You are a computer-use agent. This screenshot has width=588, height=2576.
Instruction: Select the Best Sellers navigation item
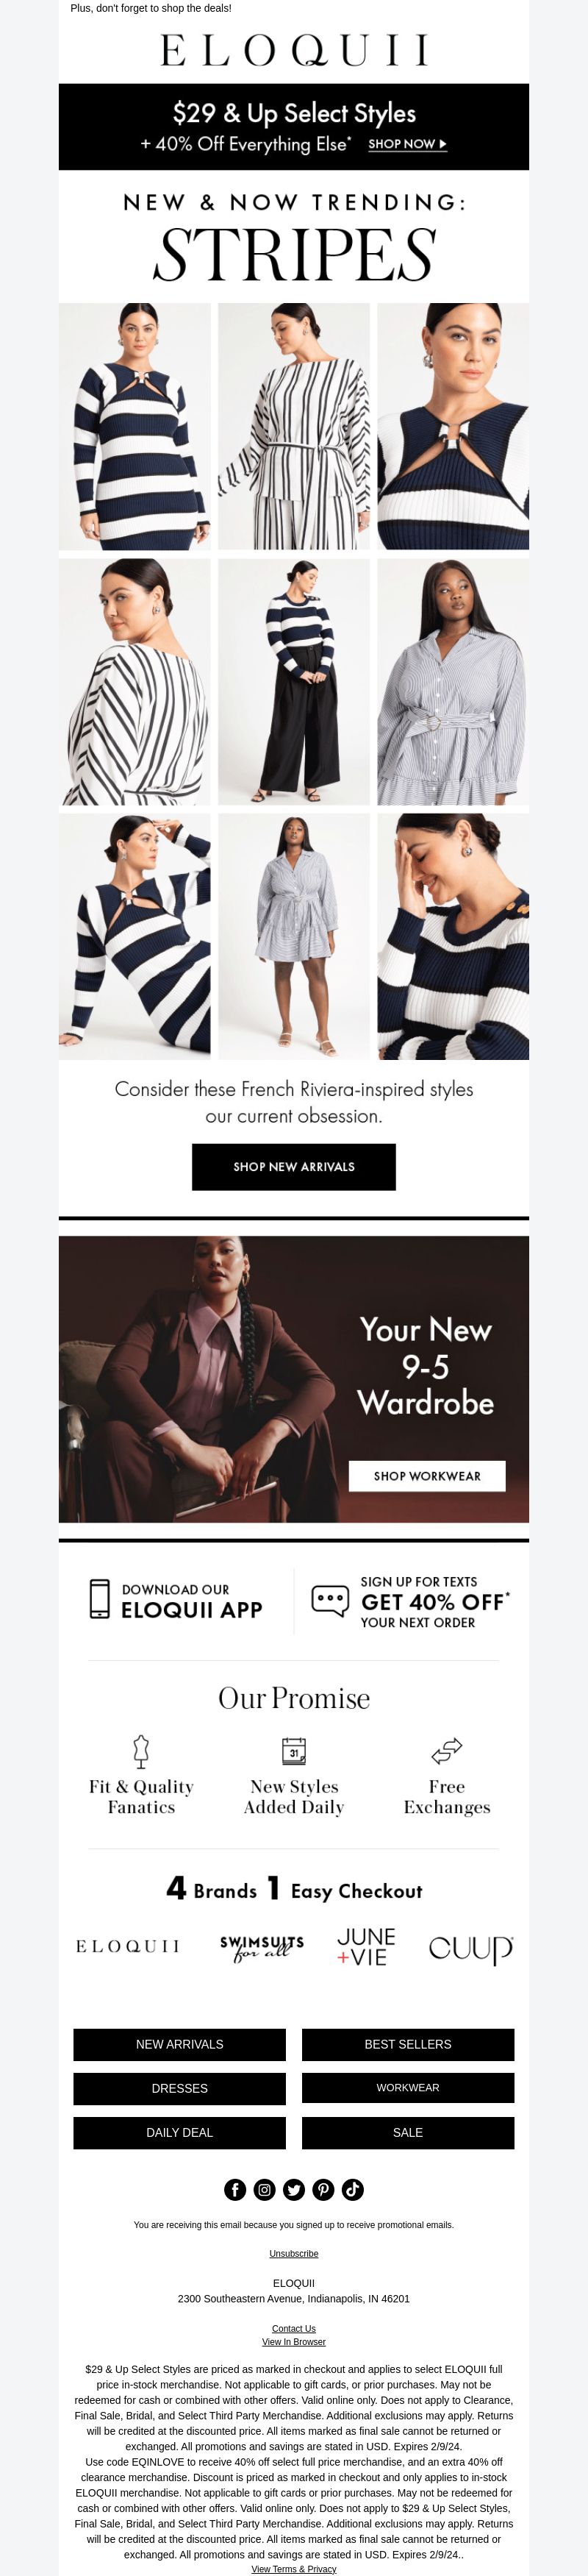(408, 2044)
